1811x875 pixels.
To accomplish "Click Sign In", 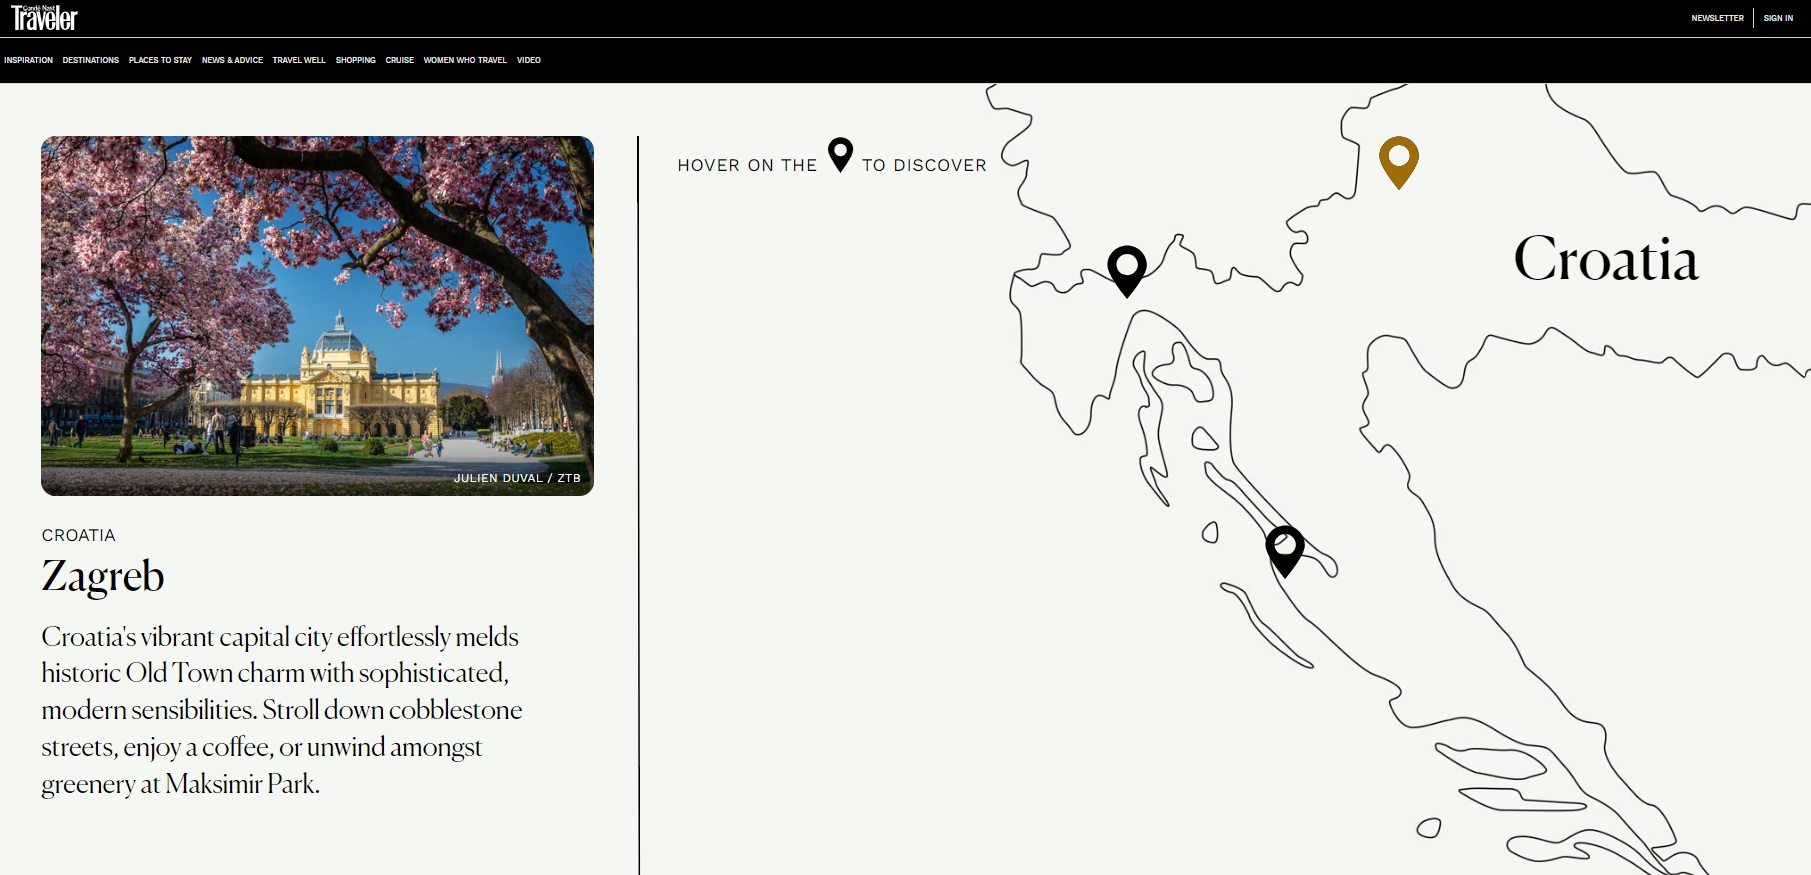I will pyautogui.click(x=1778, y=18).
